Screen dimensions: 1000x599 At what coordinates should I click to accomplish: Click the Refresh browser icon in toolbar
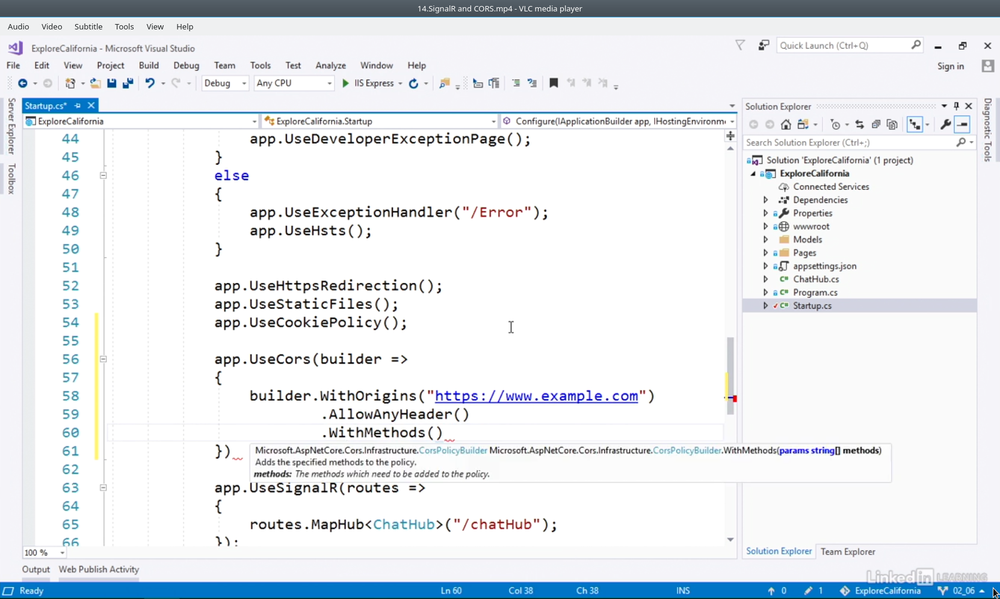point(413,83)
